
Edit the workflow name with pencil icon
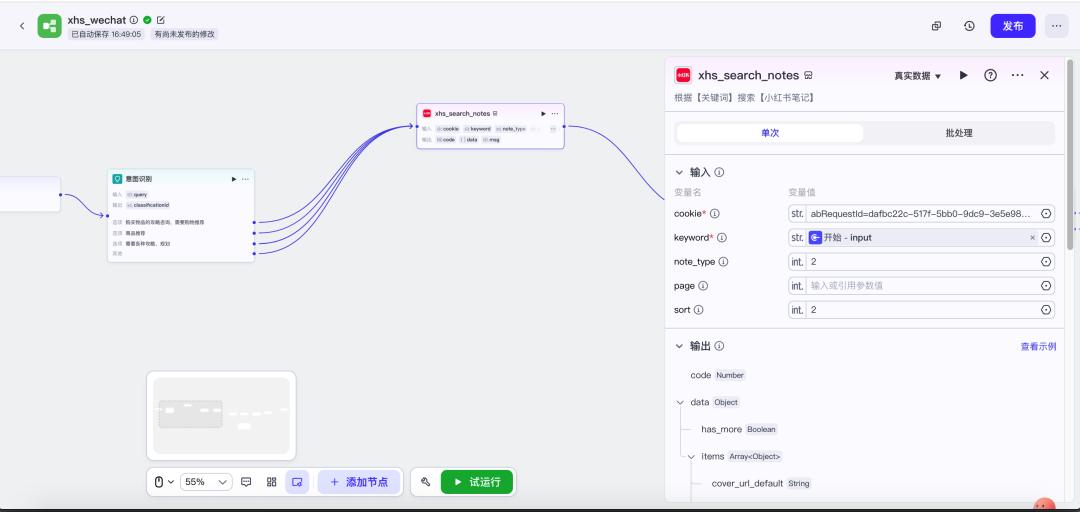(160, 20)
